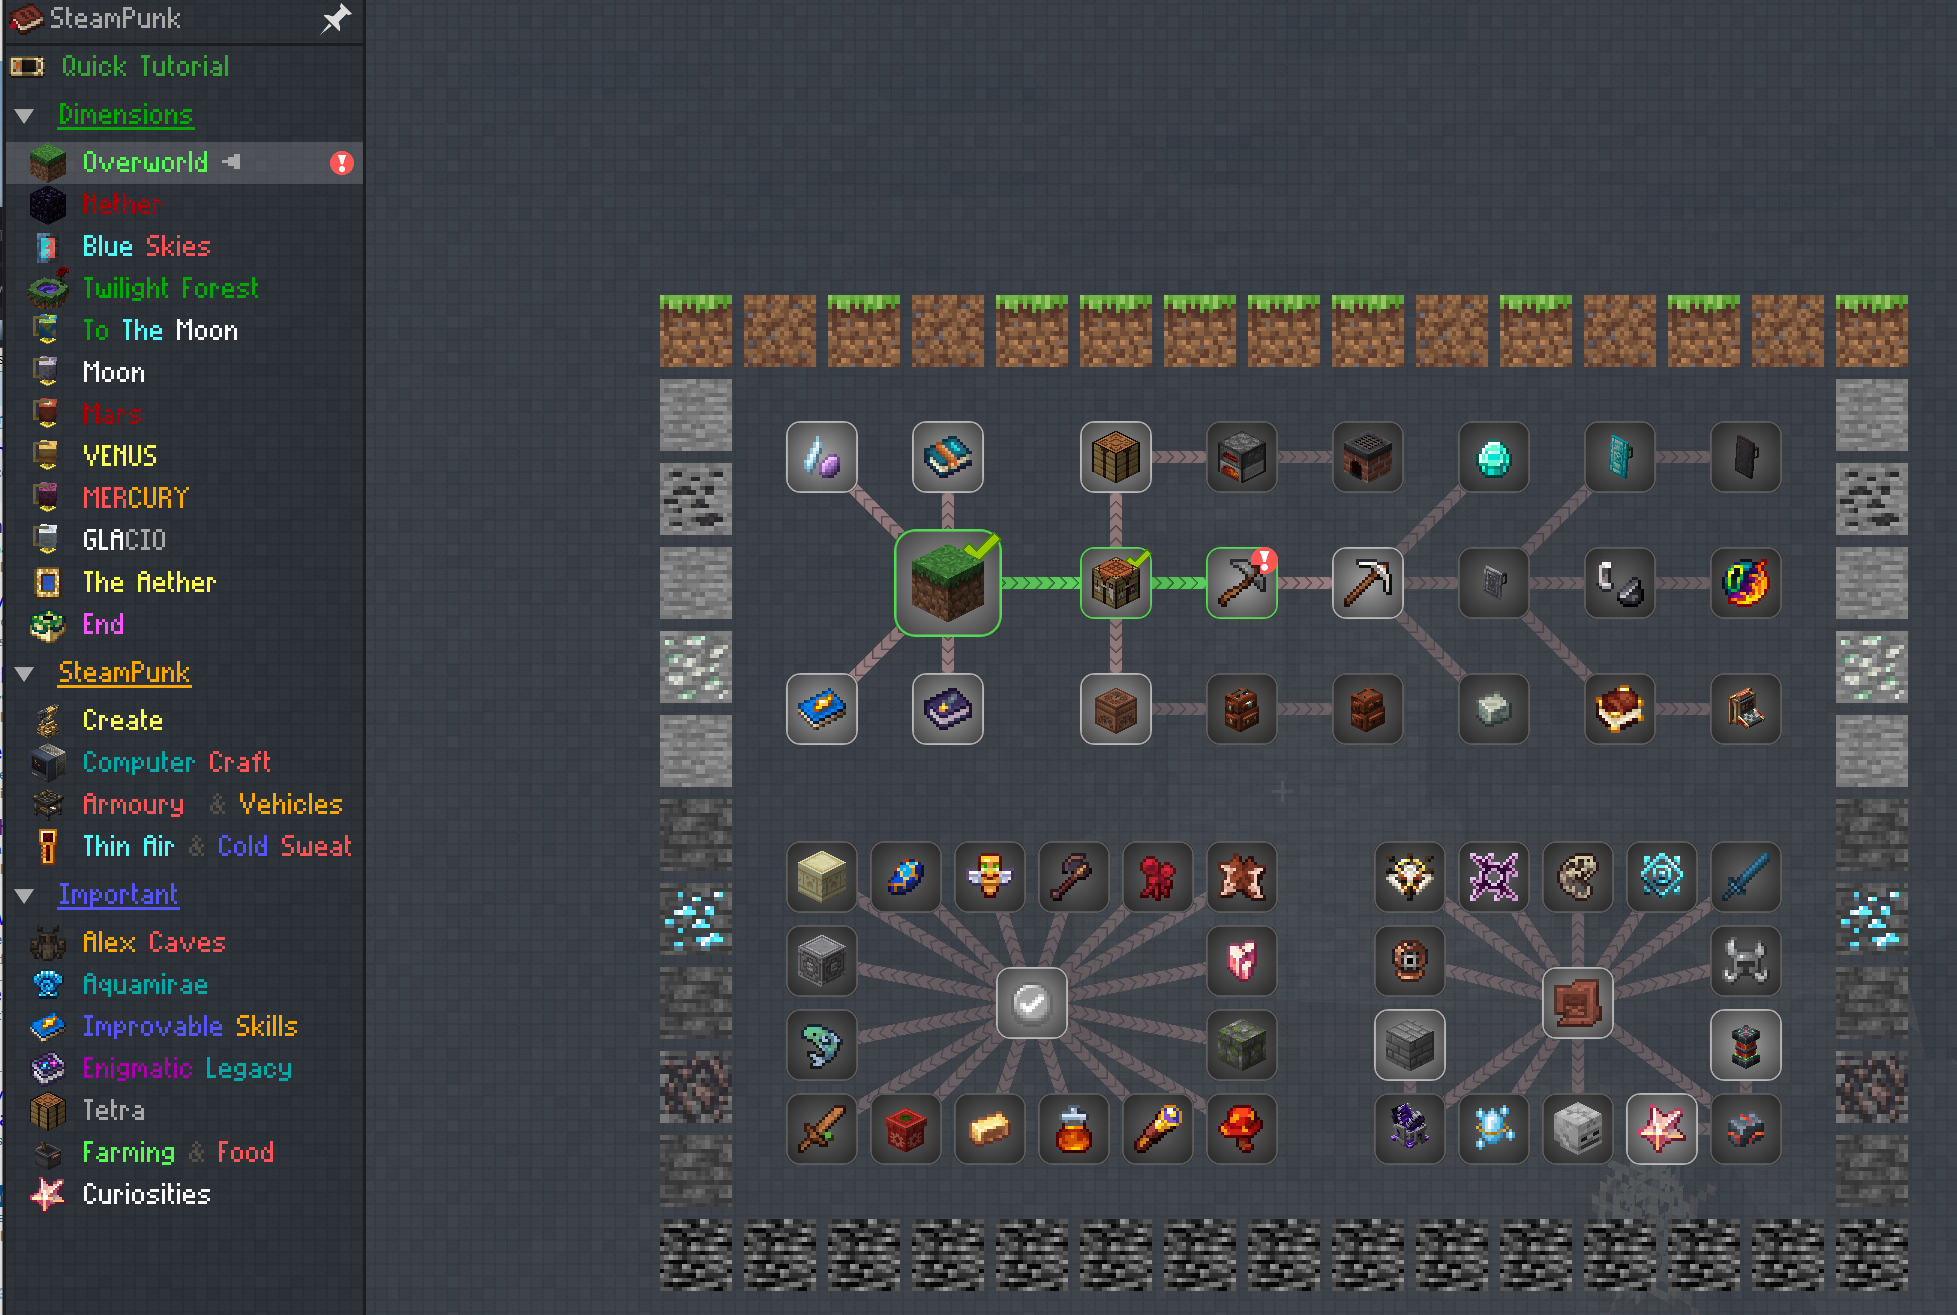This screenshot has width=1957, height=1315.
Task: Click the crafting table quest with checkmark
Action: pos(1115,583)
